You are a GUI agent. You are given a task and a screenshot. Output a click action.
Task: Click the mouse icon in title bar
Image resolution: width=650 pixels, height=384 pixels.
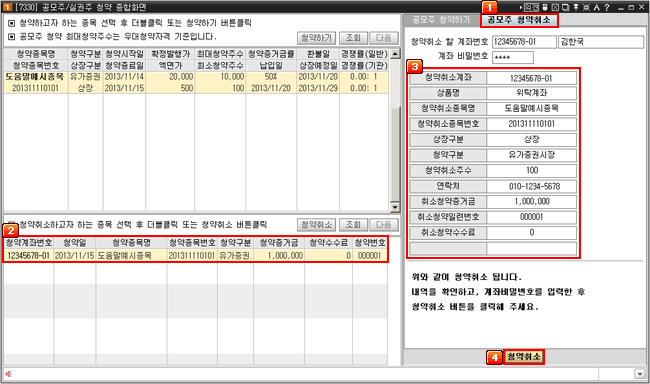click(545, 7)
